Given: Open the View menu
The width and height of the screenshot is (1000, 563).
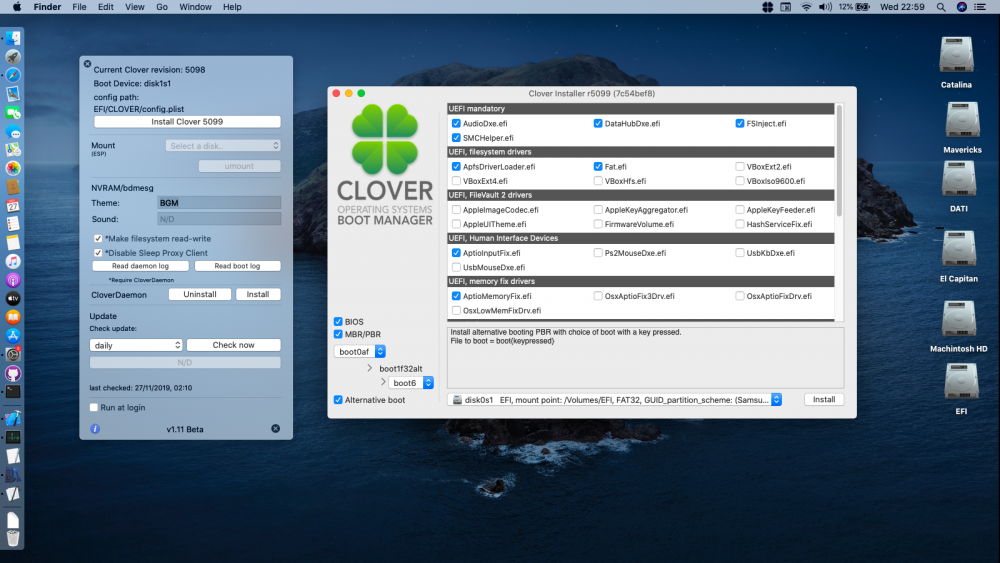Looking at the screenshot, I should 135,7.
